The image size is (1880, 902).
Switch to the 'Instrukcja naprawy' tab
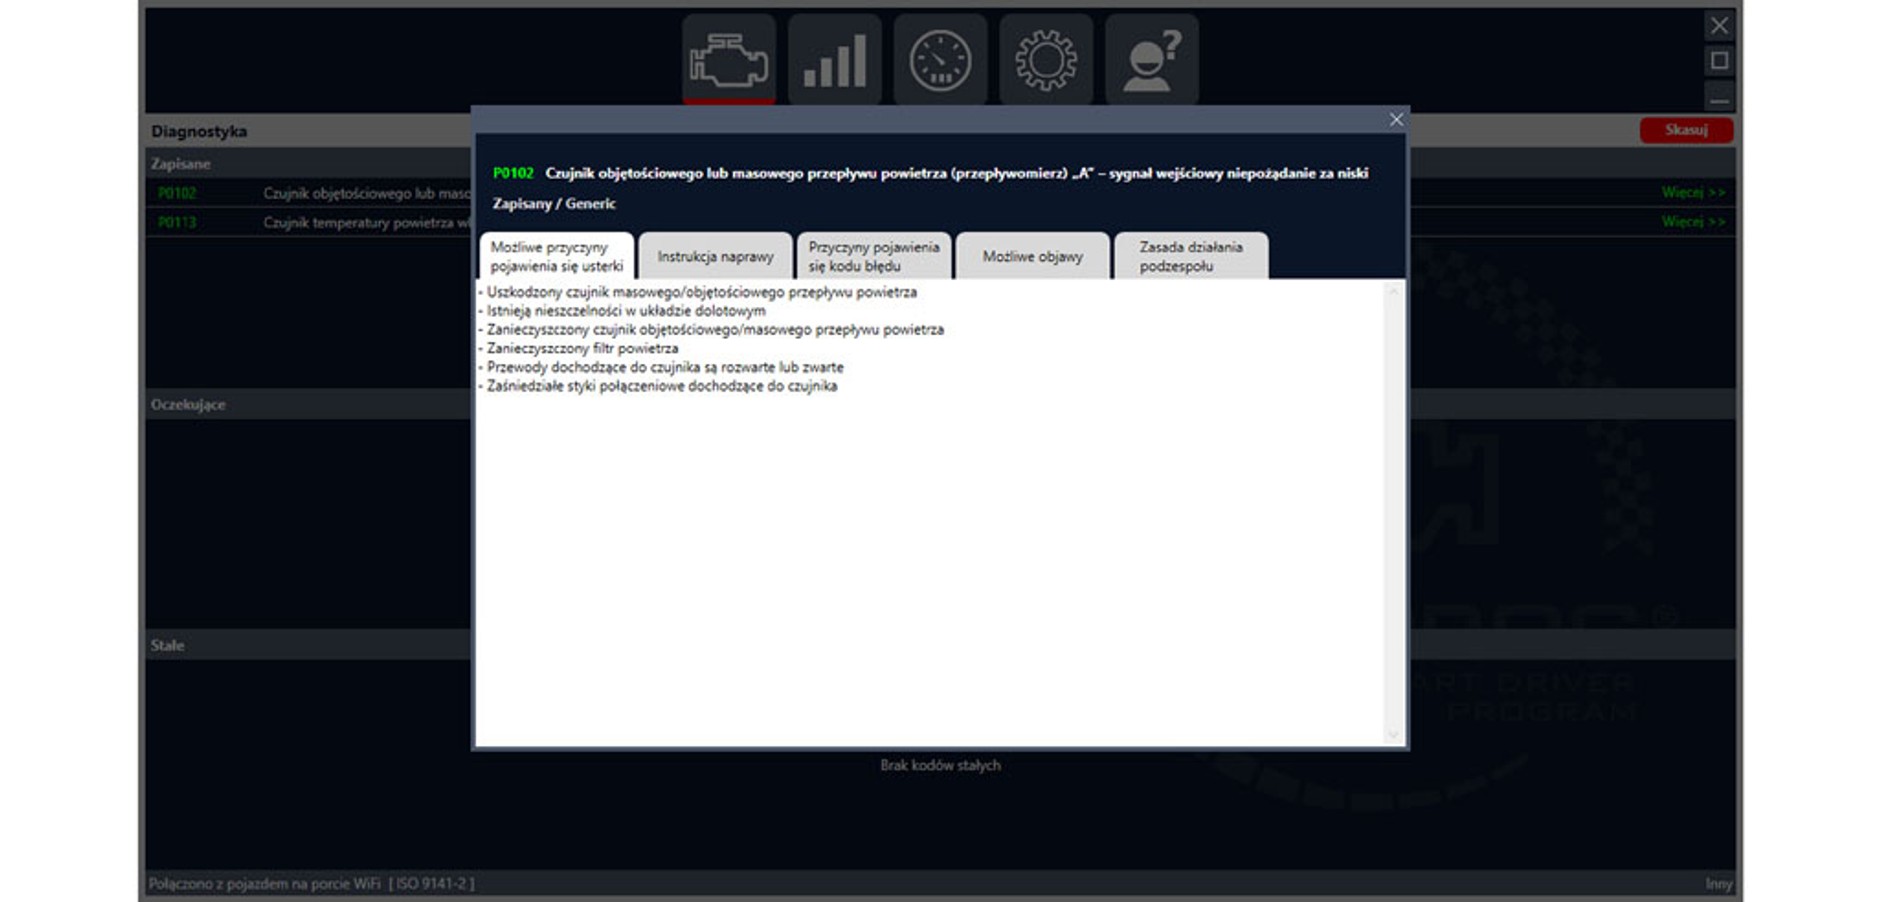pyautogui.click(x=715, y=257)
